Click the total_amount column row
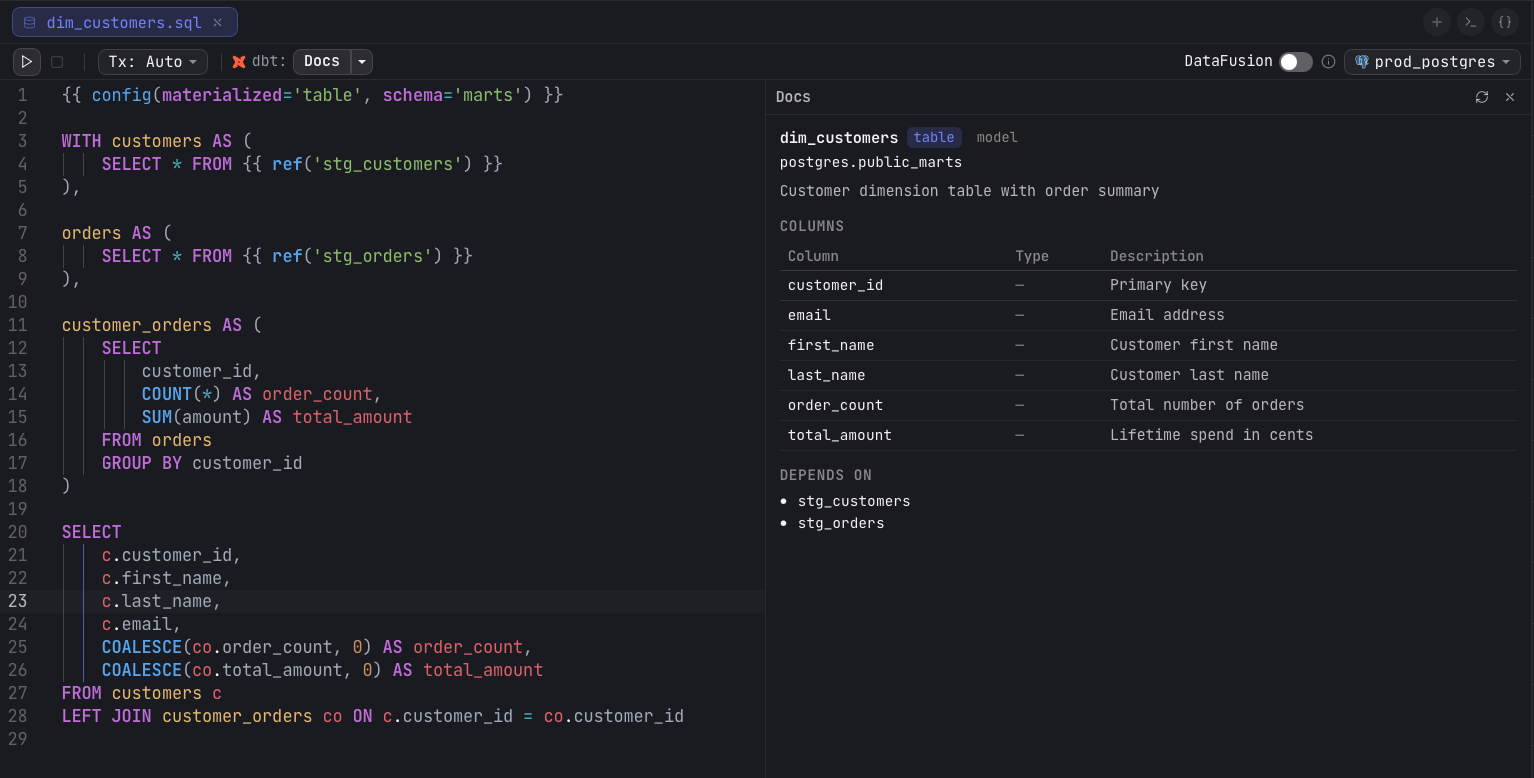 (x=1148, y=435)
